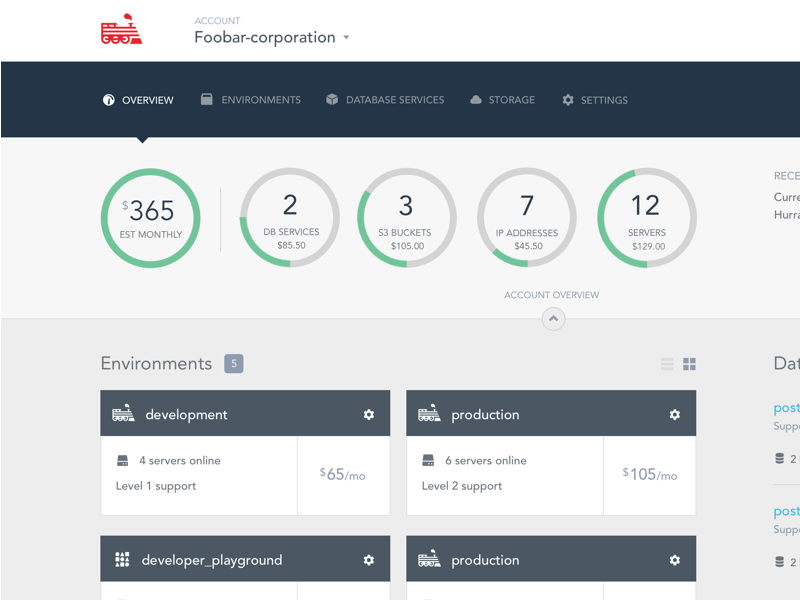Switch to Database Services tab
Screen dimensions: 800x600
[385, 99]
